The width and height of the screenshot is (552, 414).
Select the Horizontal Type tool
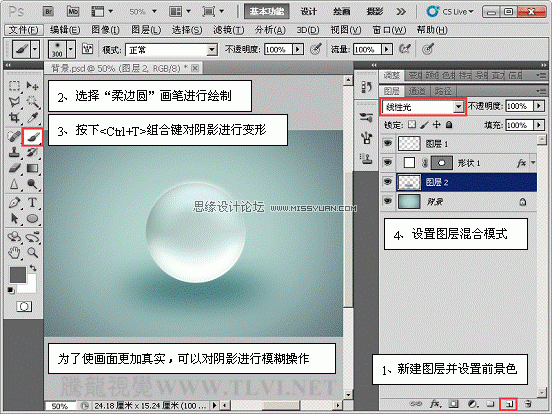tap(32, 202)
